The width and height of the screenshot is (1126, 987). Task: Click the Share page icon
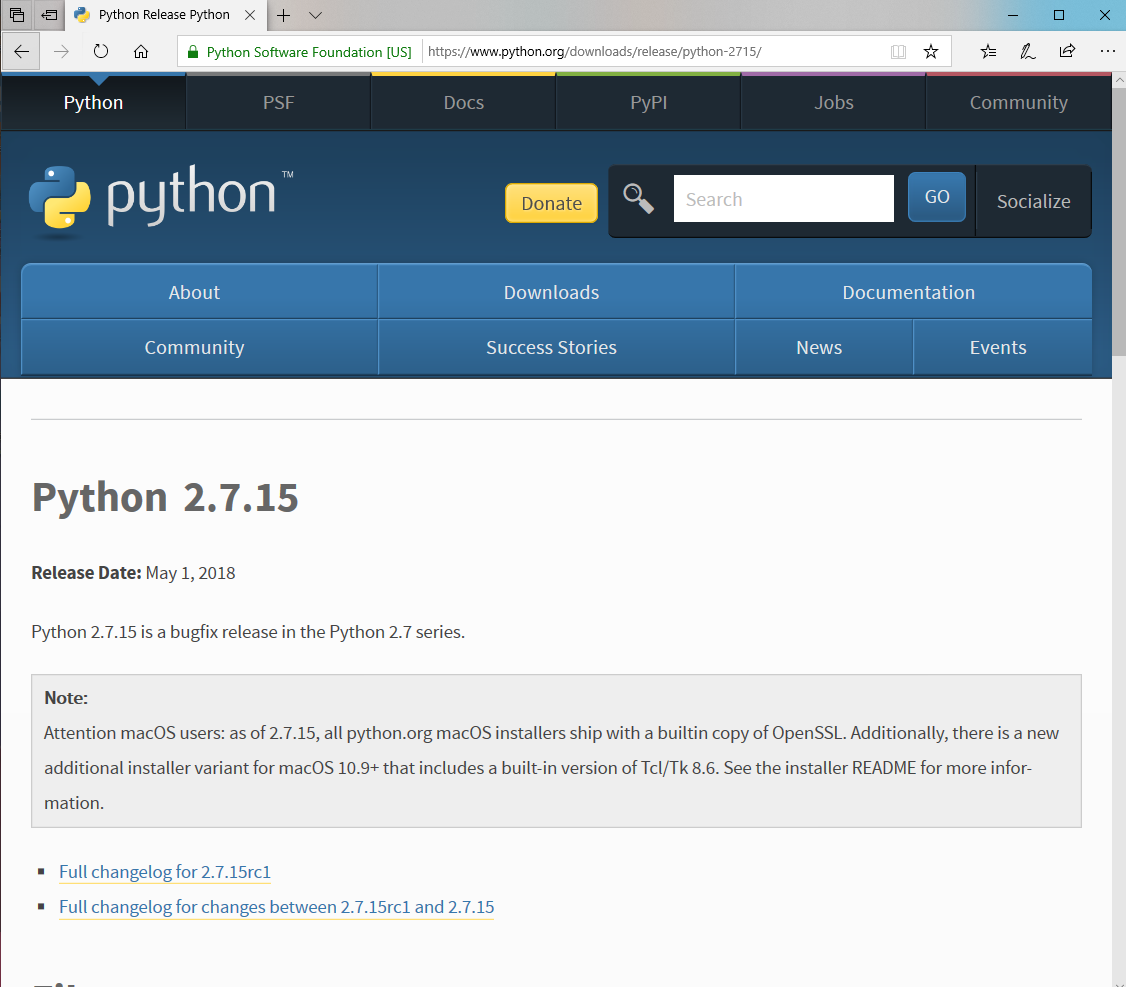click(x=1067, y=51)
